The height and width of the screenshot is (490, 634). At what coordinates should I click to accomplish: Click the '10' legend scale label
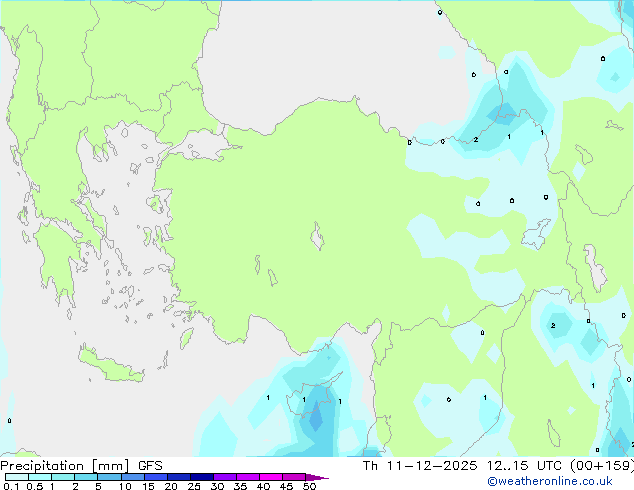click(x=125, y=486)
